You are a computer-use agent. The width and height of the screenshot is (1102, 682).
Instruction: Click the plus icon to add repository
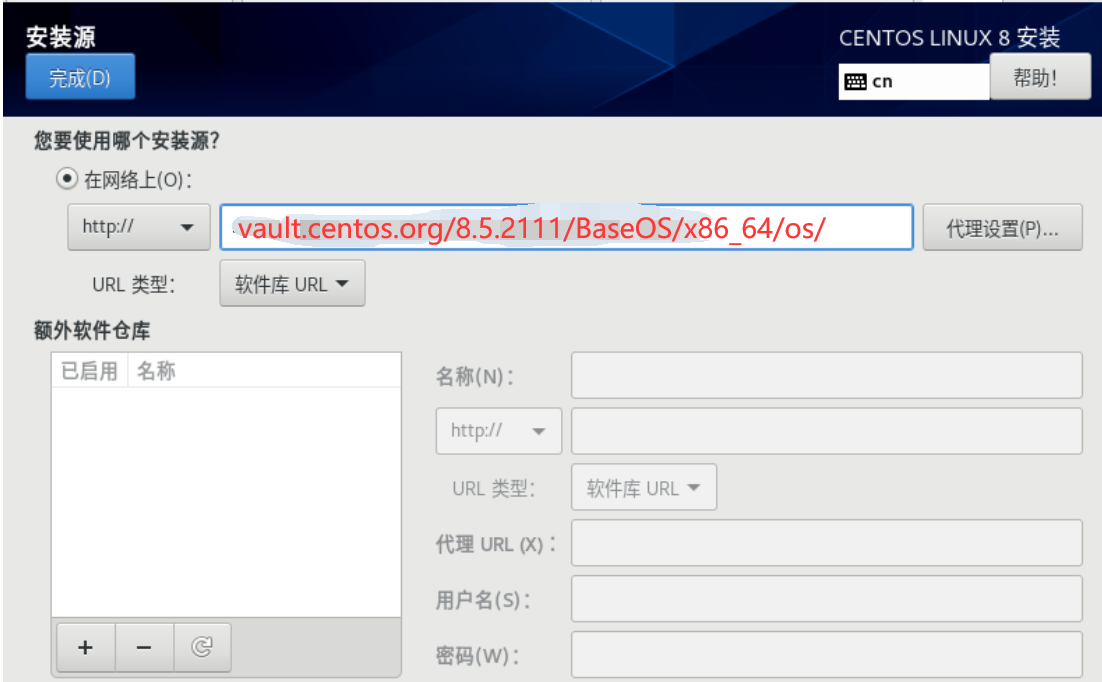pyautogui.click(x=85, y=647)
